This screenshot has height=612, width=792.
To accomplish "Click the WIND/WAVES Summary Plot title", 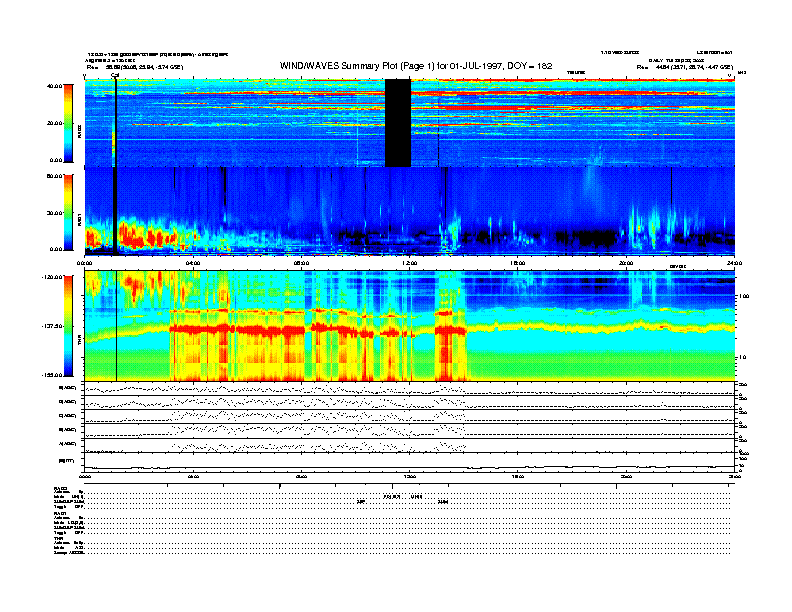I will 416,66.
